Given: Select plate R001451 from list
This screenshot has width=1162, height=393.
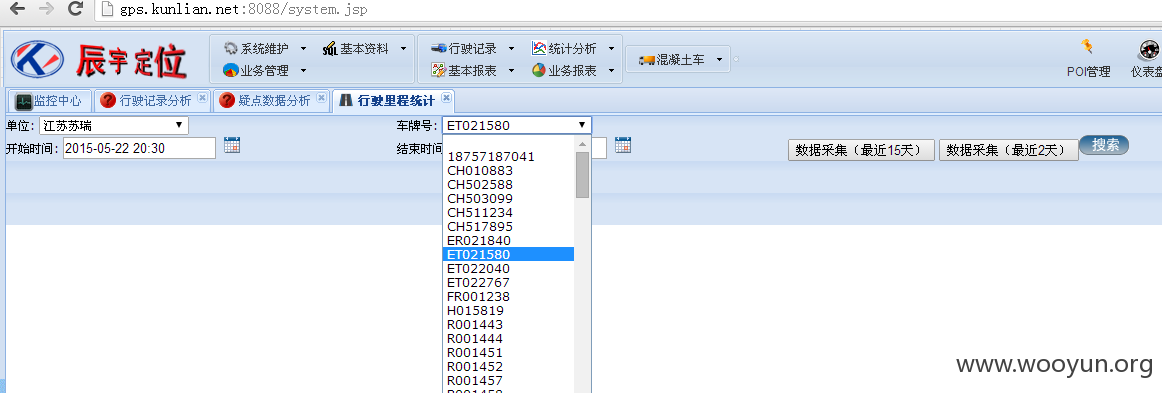Looking at the screenshot, I should point(508,353).
